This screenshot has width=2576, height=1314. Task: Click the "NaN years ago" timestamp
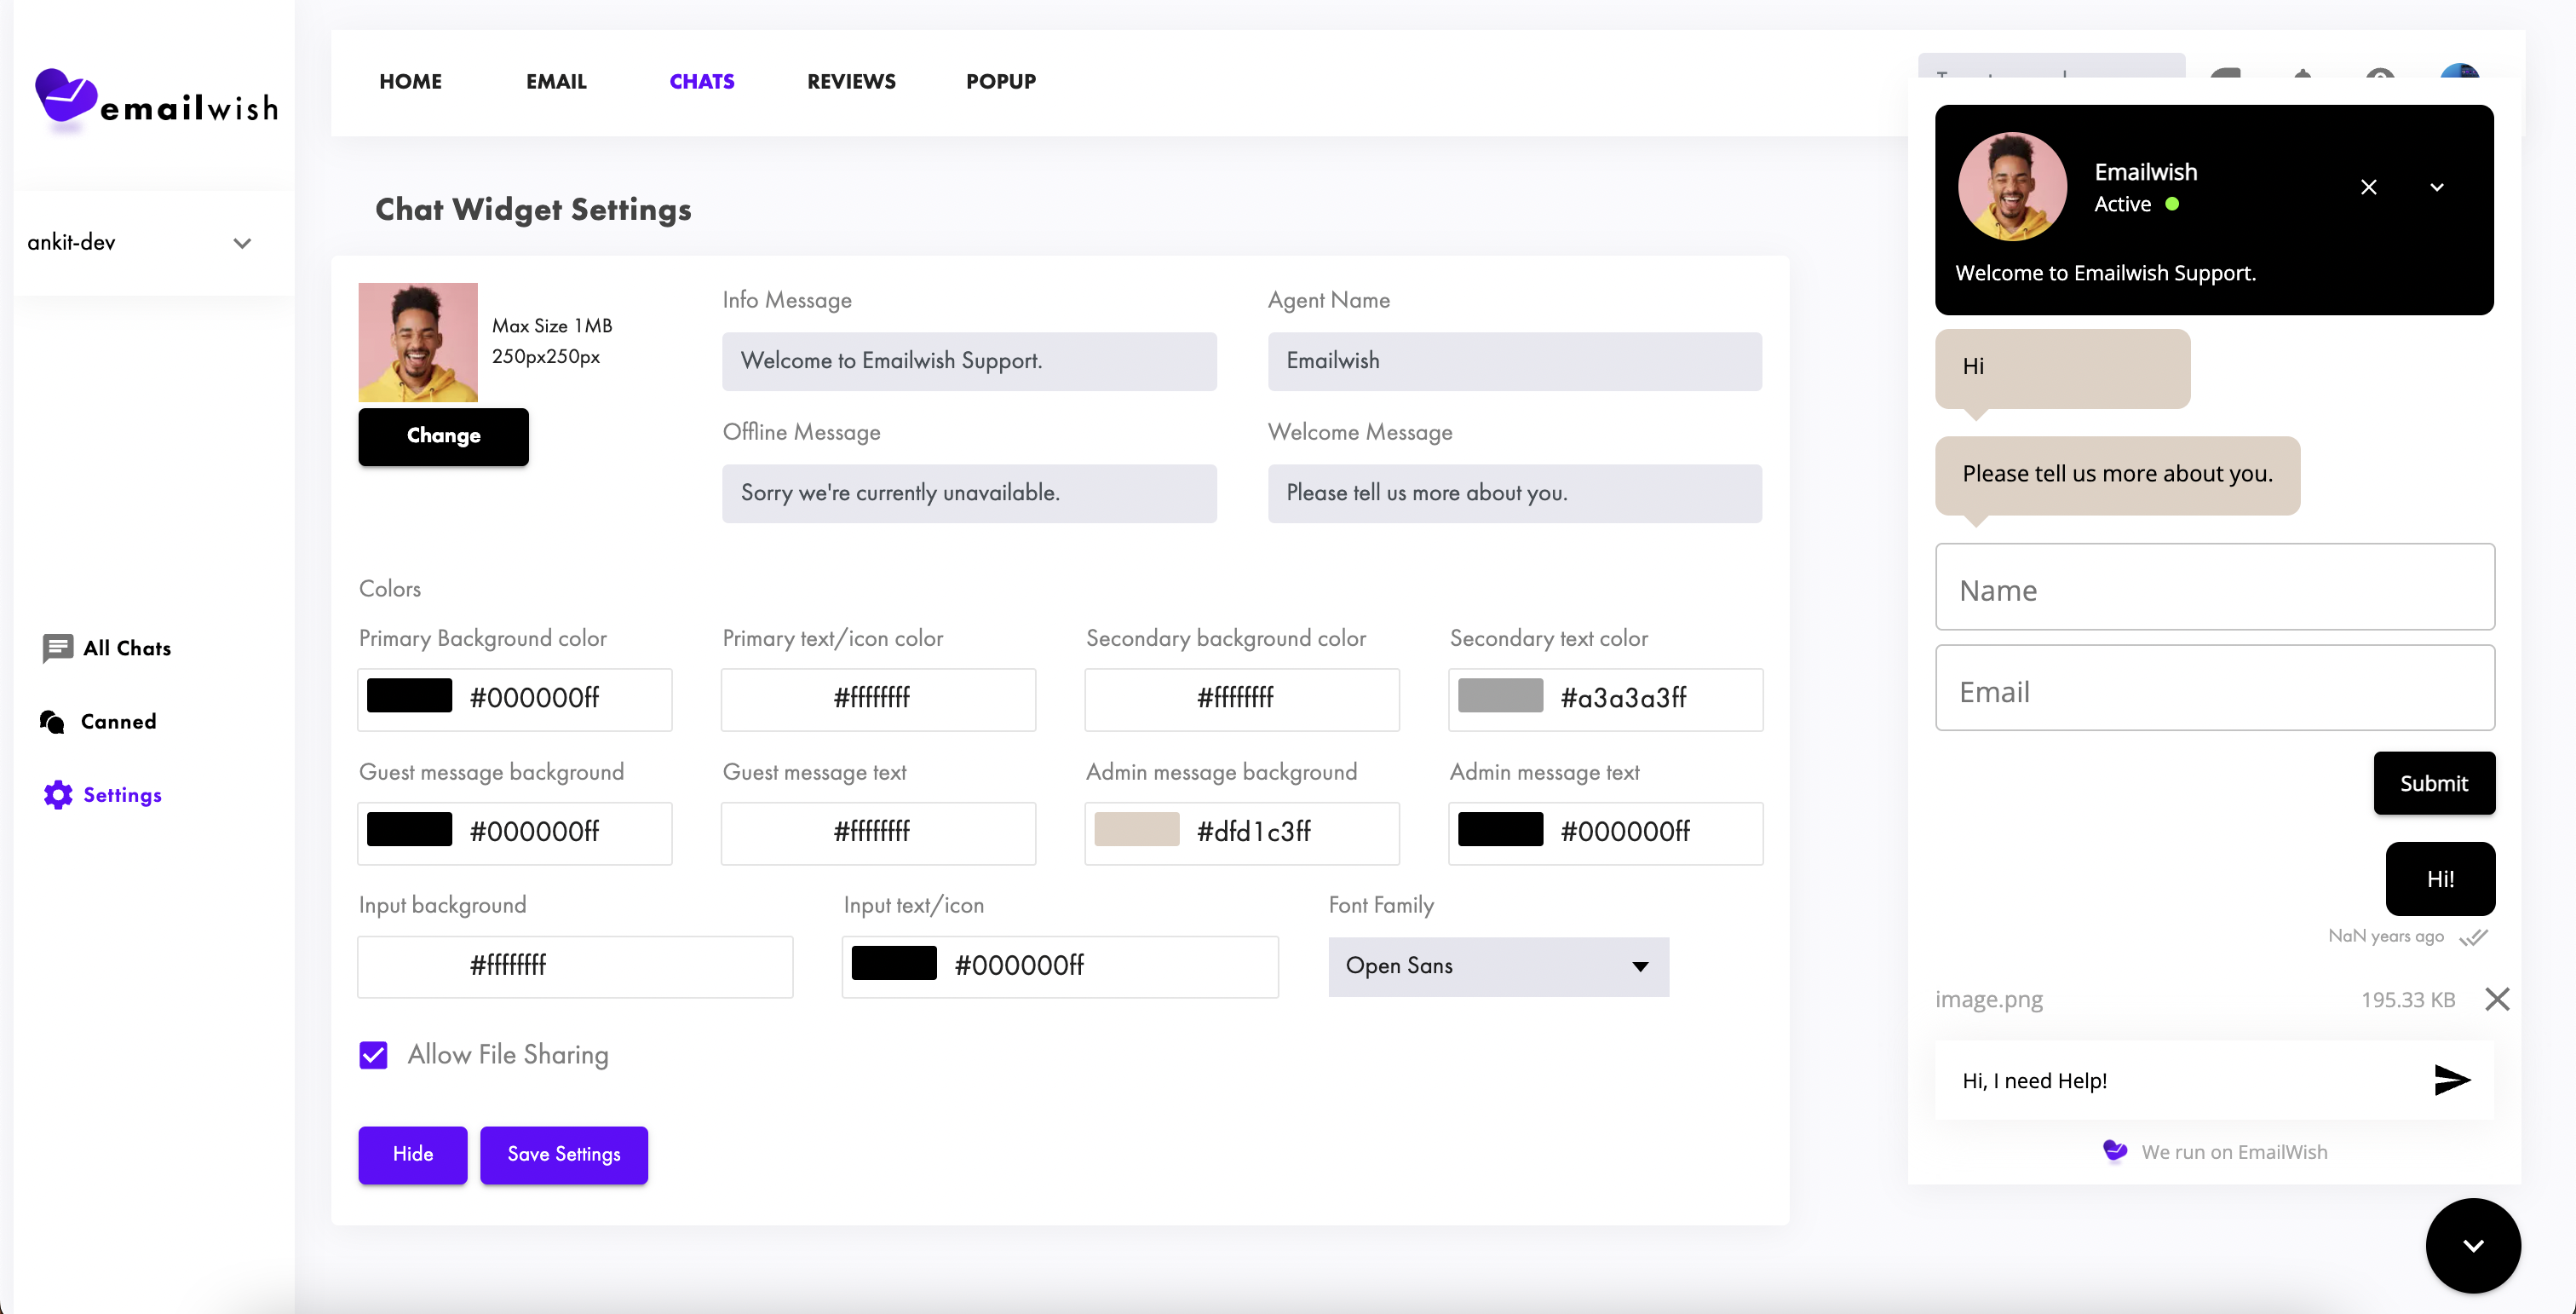coord(2386,936)
